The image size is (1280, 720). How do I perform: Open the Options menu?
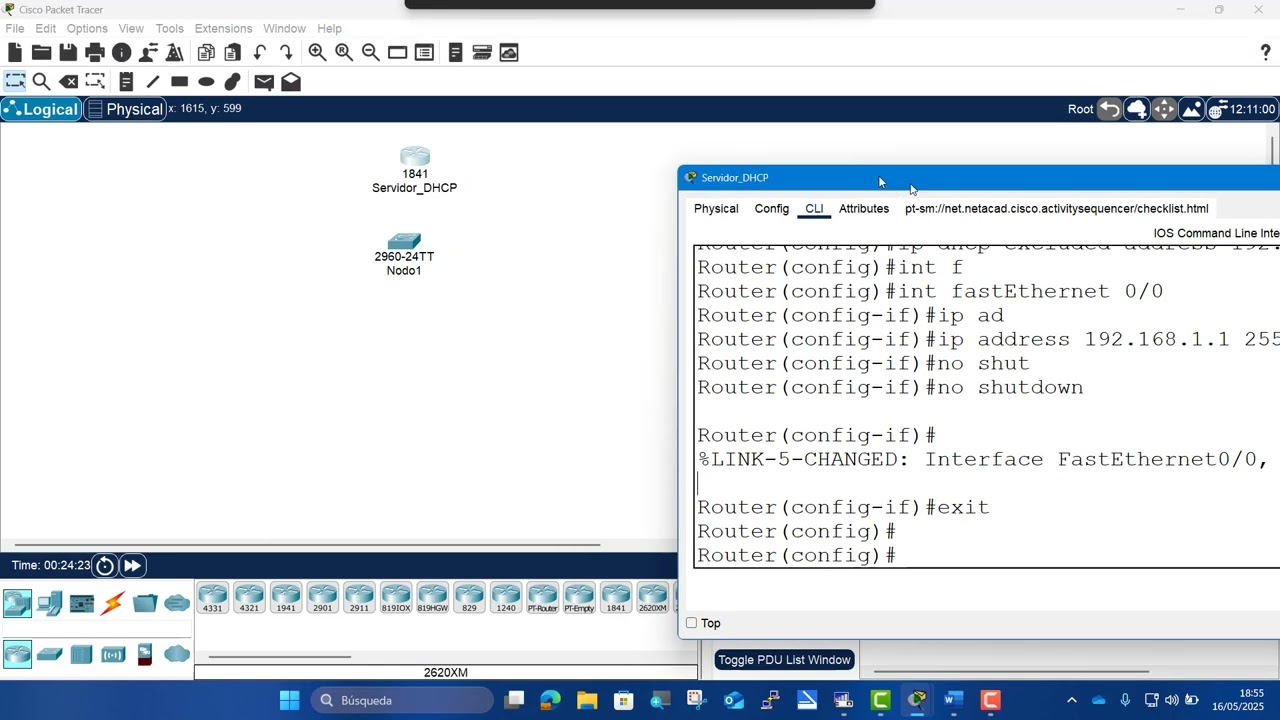[x=87, y=28]
